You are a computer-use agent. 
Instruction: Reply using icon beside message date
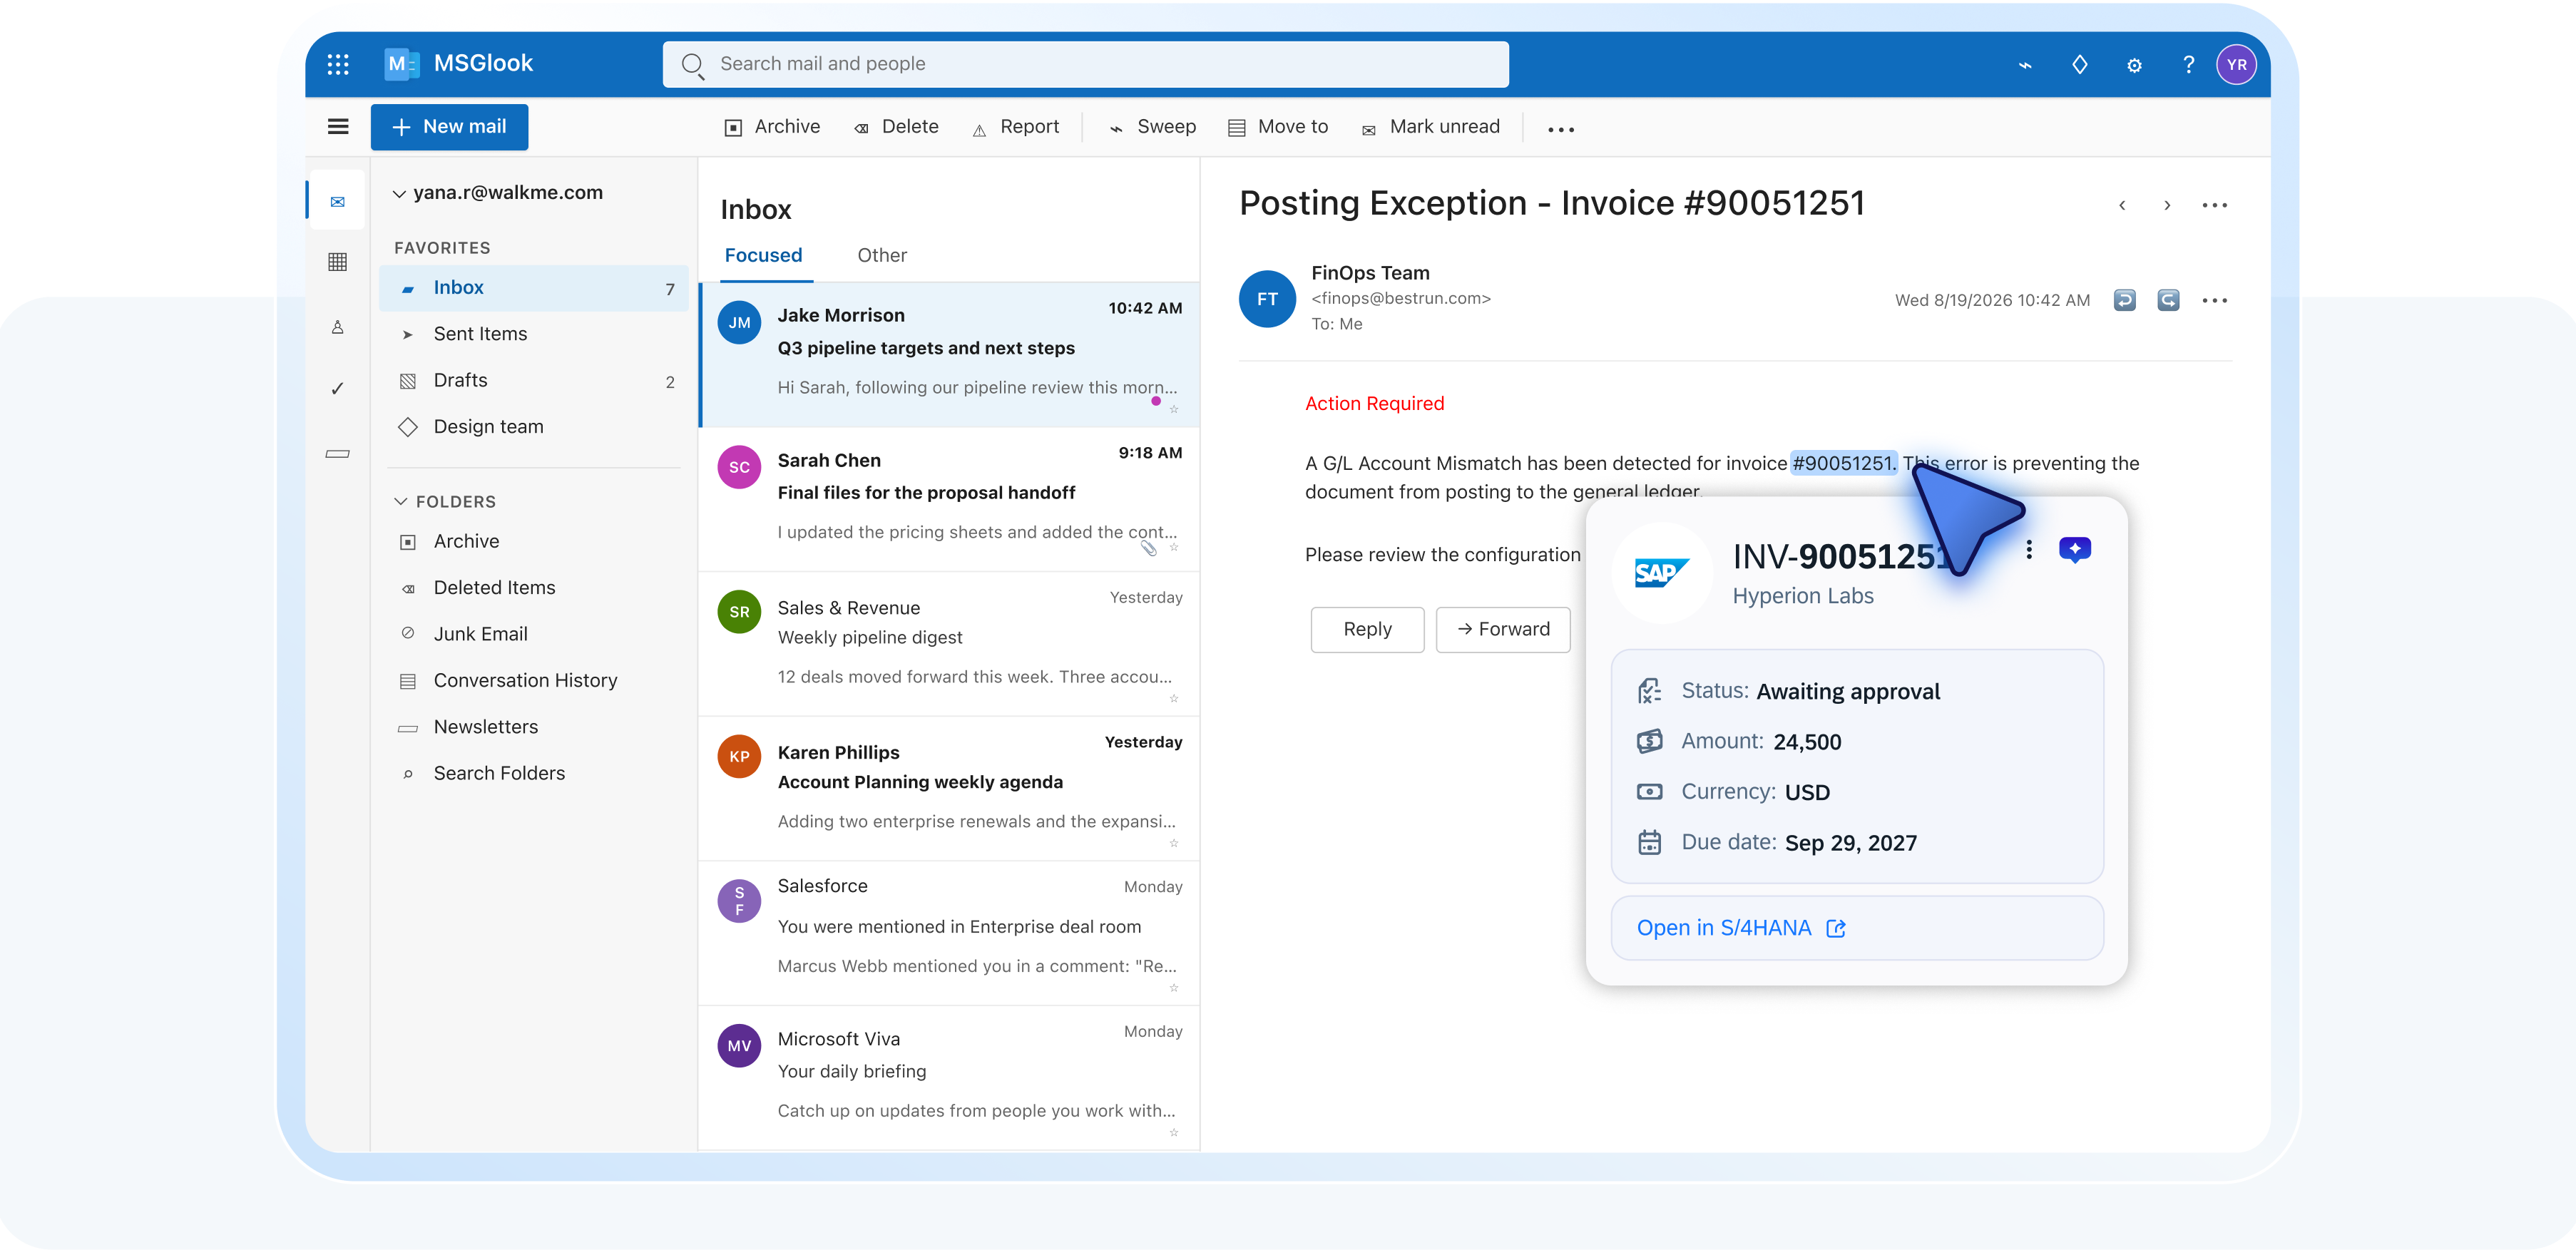[2124, 300]
